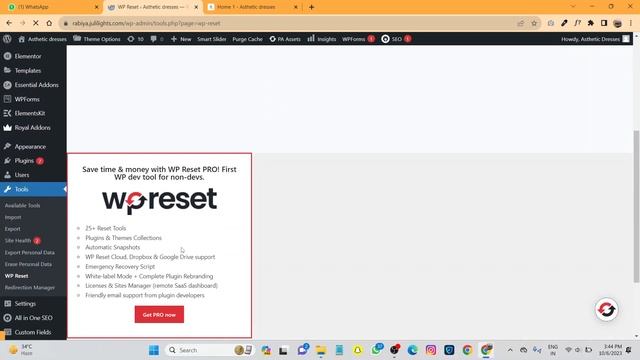The width and height of the screenshot is (640, 360).
Task: Open Custom Fields in the sidebar
Action: (x=33, y=332)
